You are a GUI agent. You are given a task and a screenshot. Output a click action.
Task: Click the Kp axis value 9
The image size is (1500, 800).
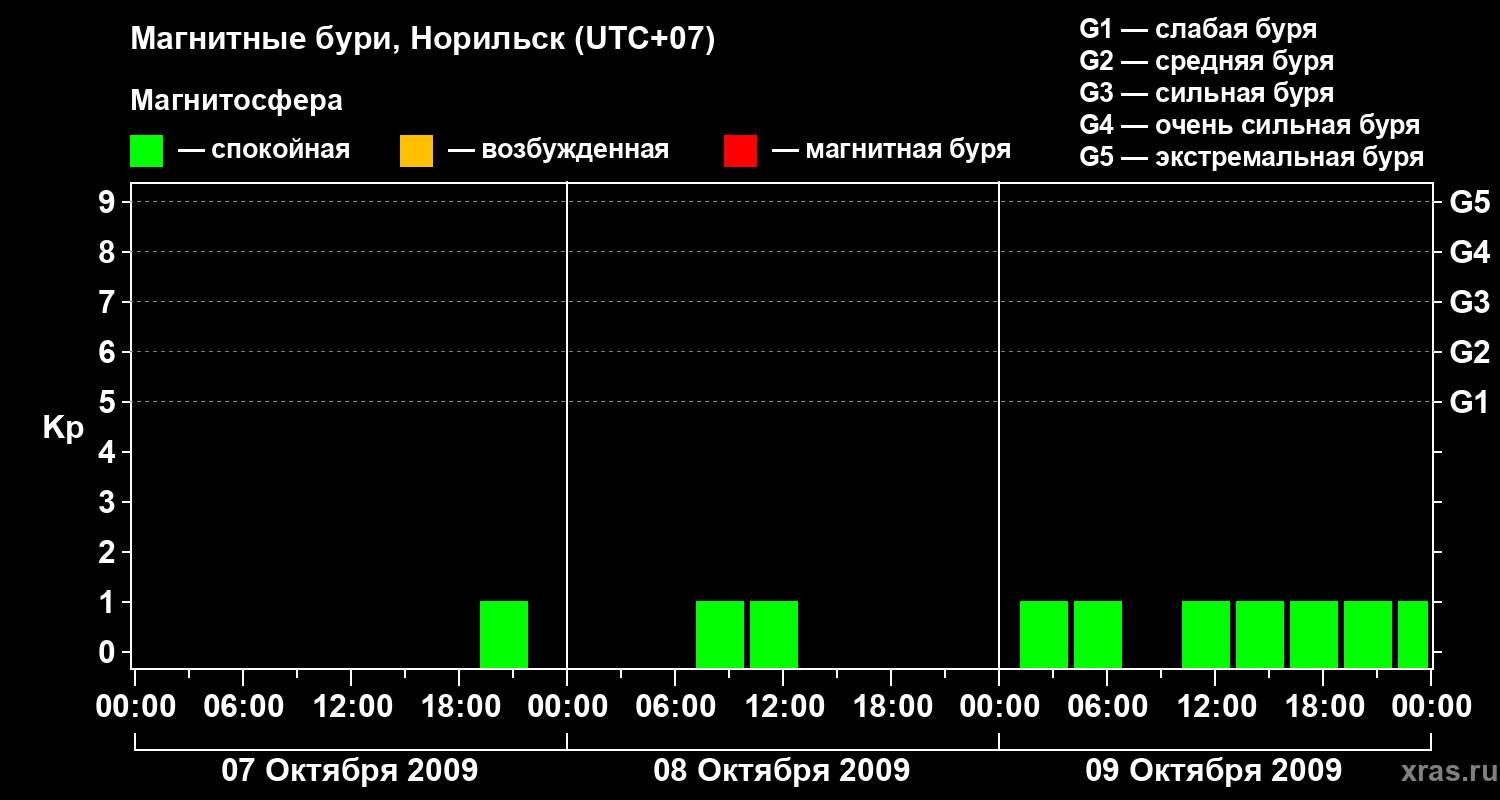tap(109, 202)
